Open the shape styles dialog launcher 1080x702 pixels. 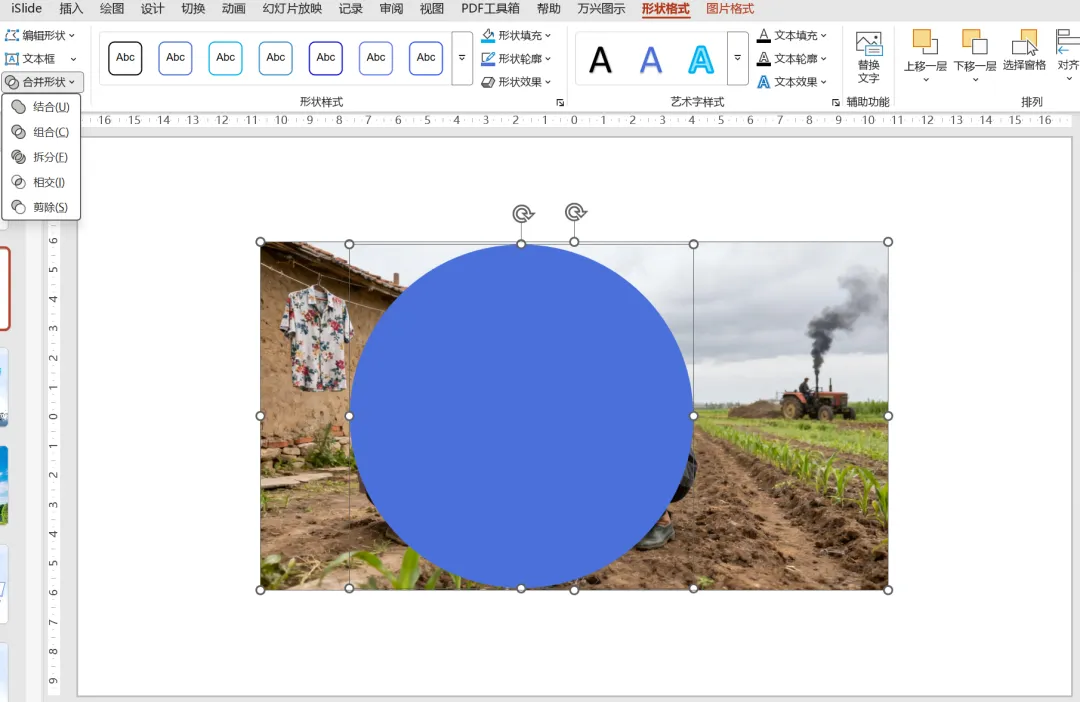pyautogui.click(x=560, y=102)
